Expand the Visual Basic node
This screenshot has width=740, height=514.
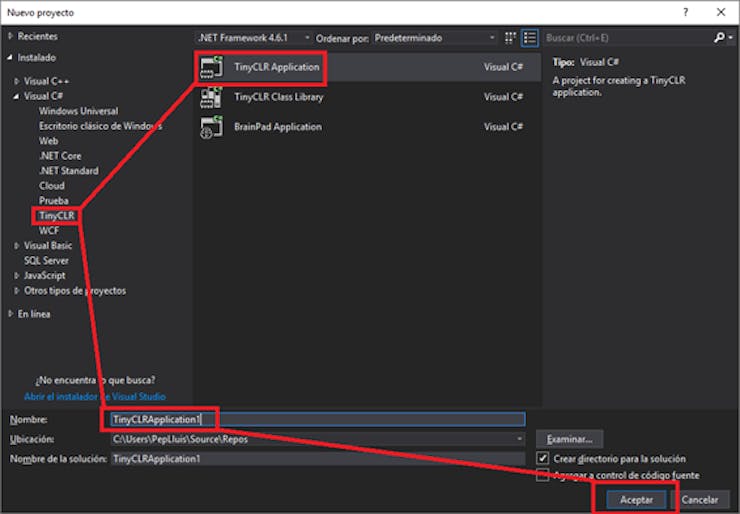(17, 245)
